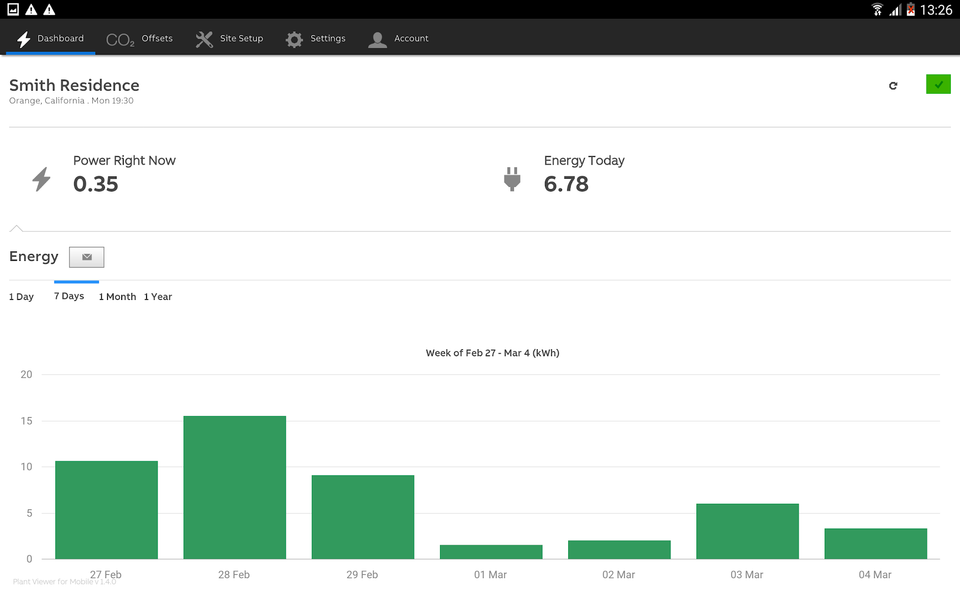960x600 pixels.
Task: Click the Smith Residence title
Action: tap(74, 85)
